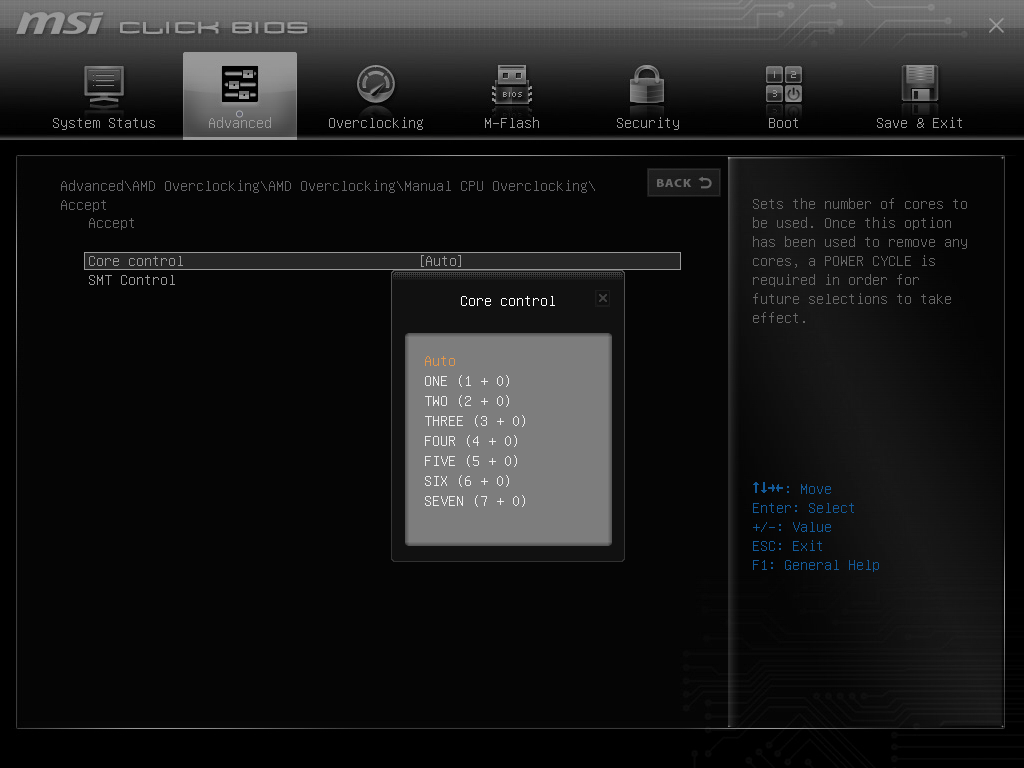Click the Enter: Select hint

[x=803, y=508]
